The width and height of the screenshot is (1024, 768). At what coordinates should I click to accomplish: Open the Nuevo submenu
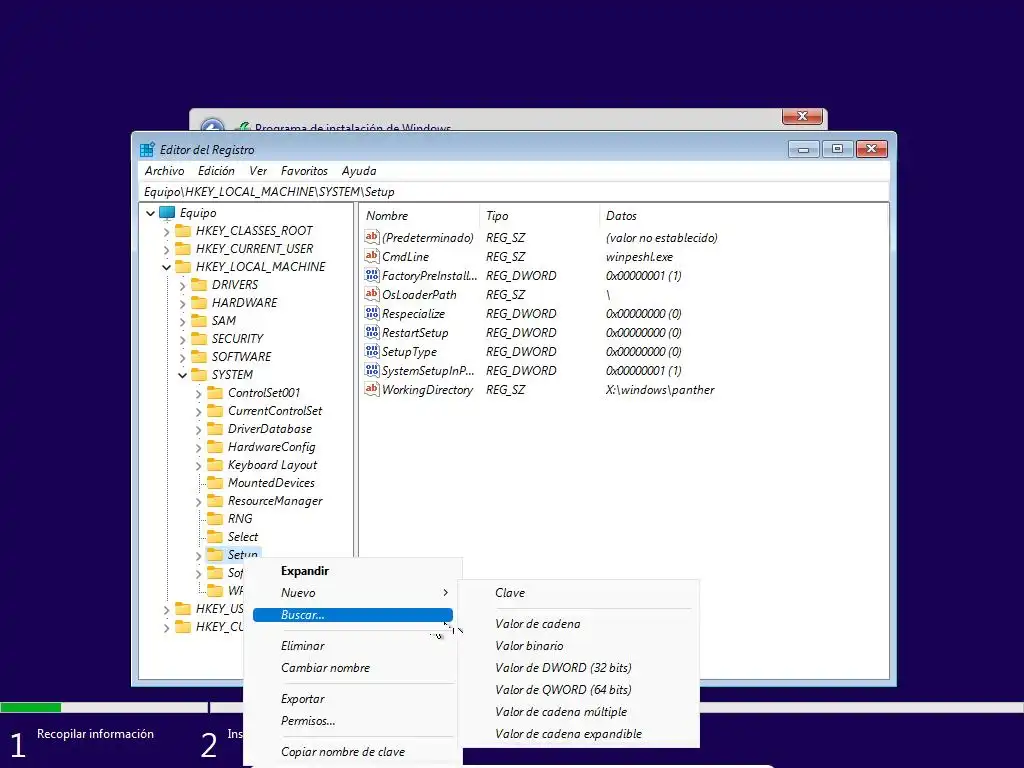click(x=353, y=593)
